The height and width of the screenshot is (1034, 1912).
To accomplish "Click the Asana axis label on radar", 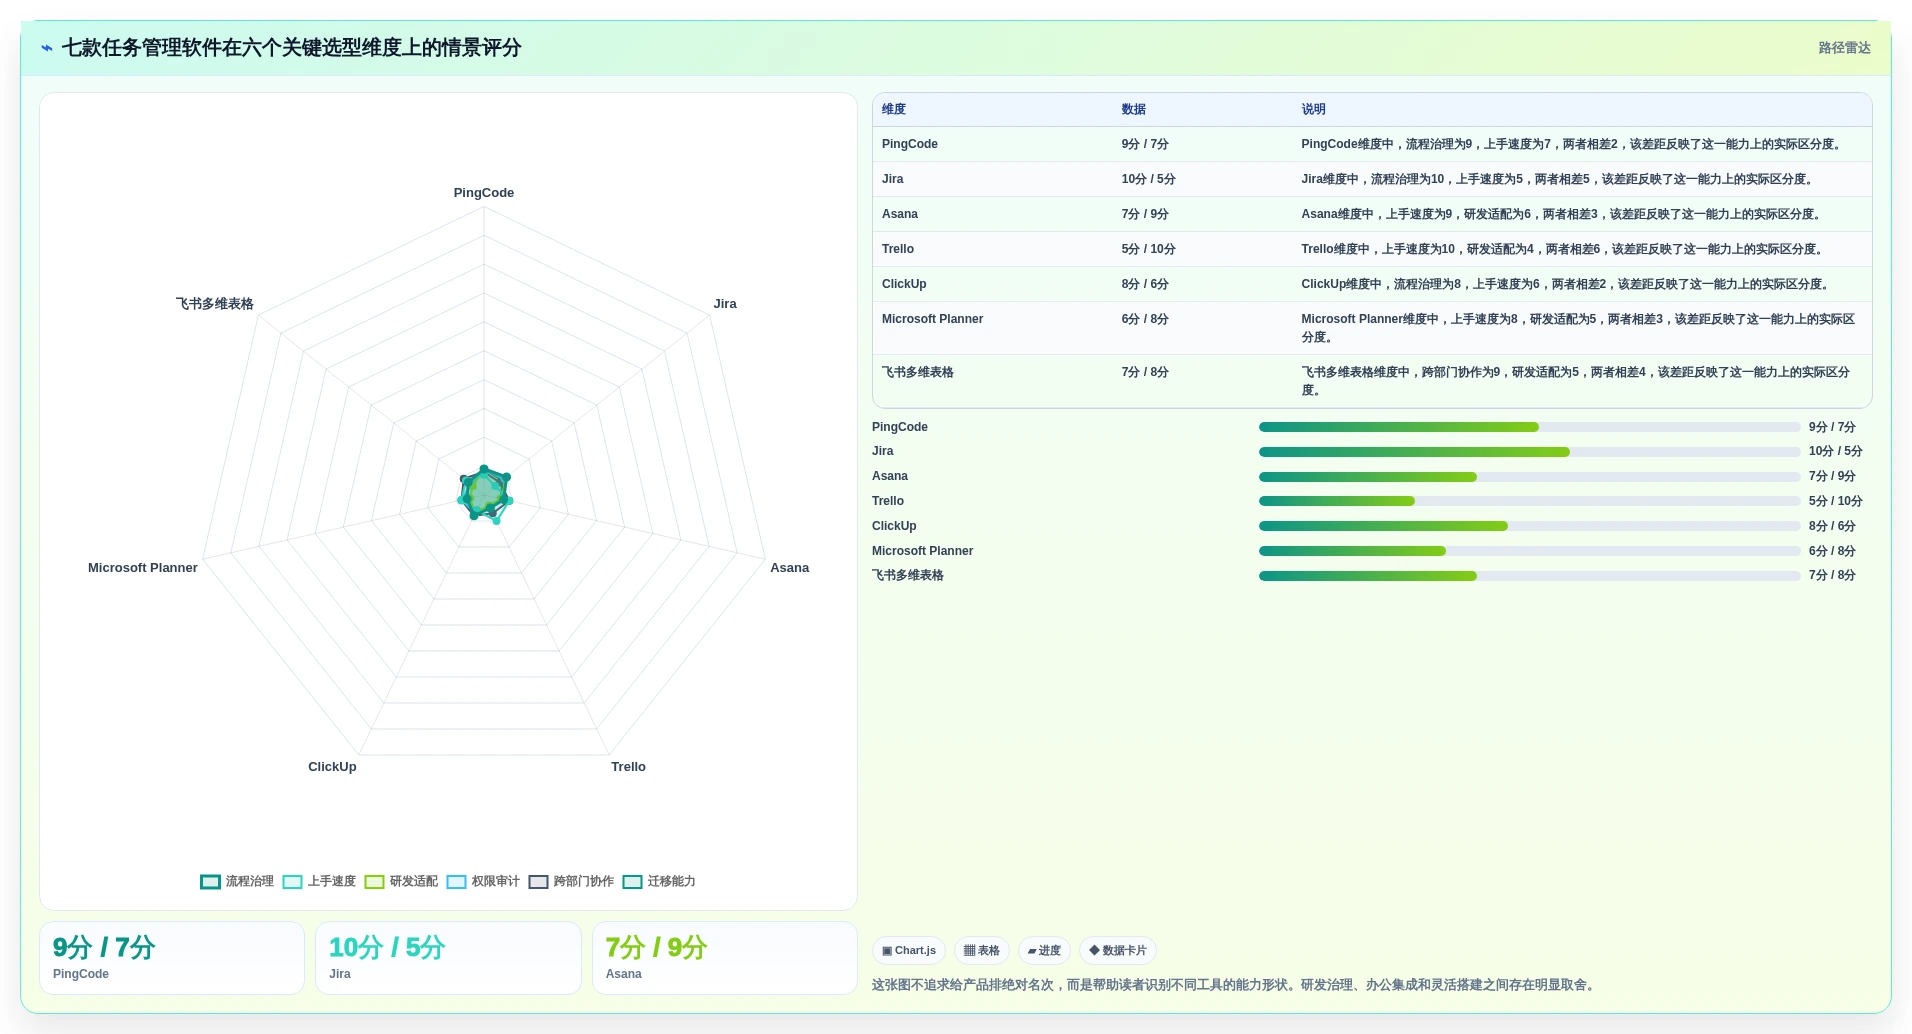I will click(x=789, y=568).
